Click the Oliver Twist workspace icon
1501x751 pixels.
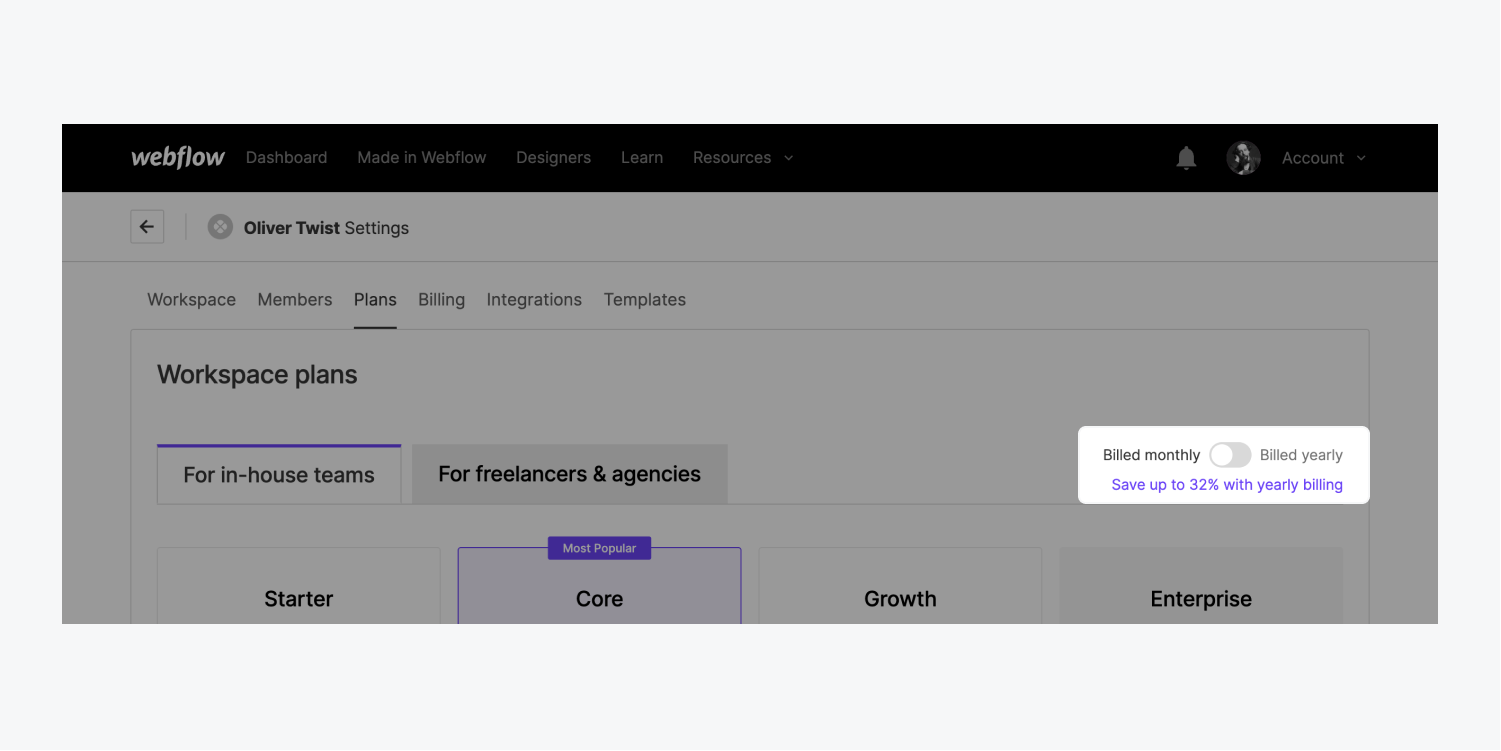(x=220, y=227)
